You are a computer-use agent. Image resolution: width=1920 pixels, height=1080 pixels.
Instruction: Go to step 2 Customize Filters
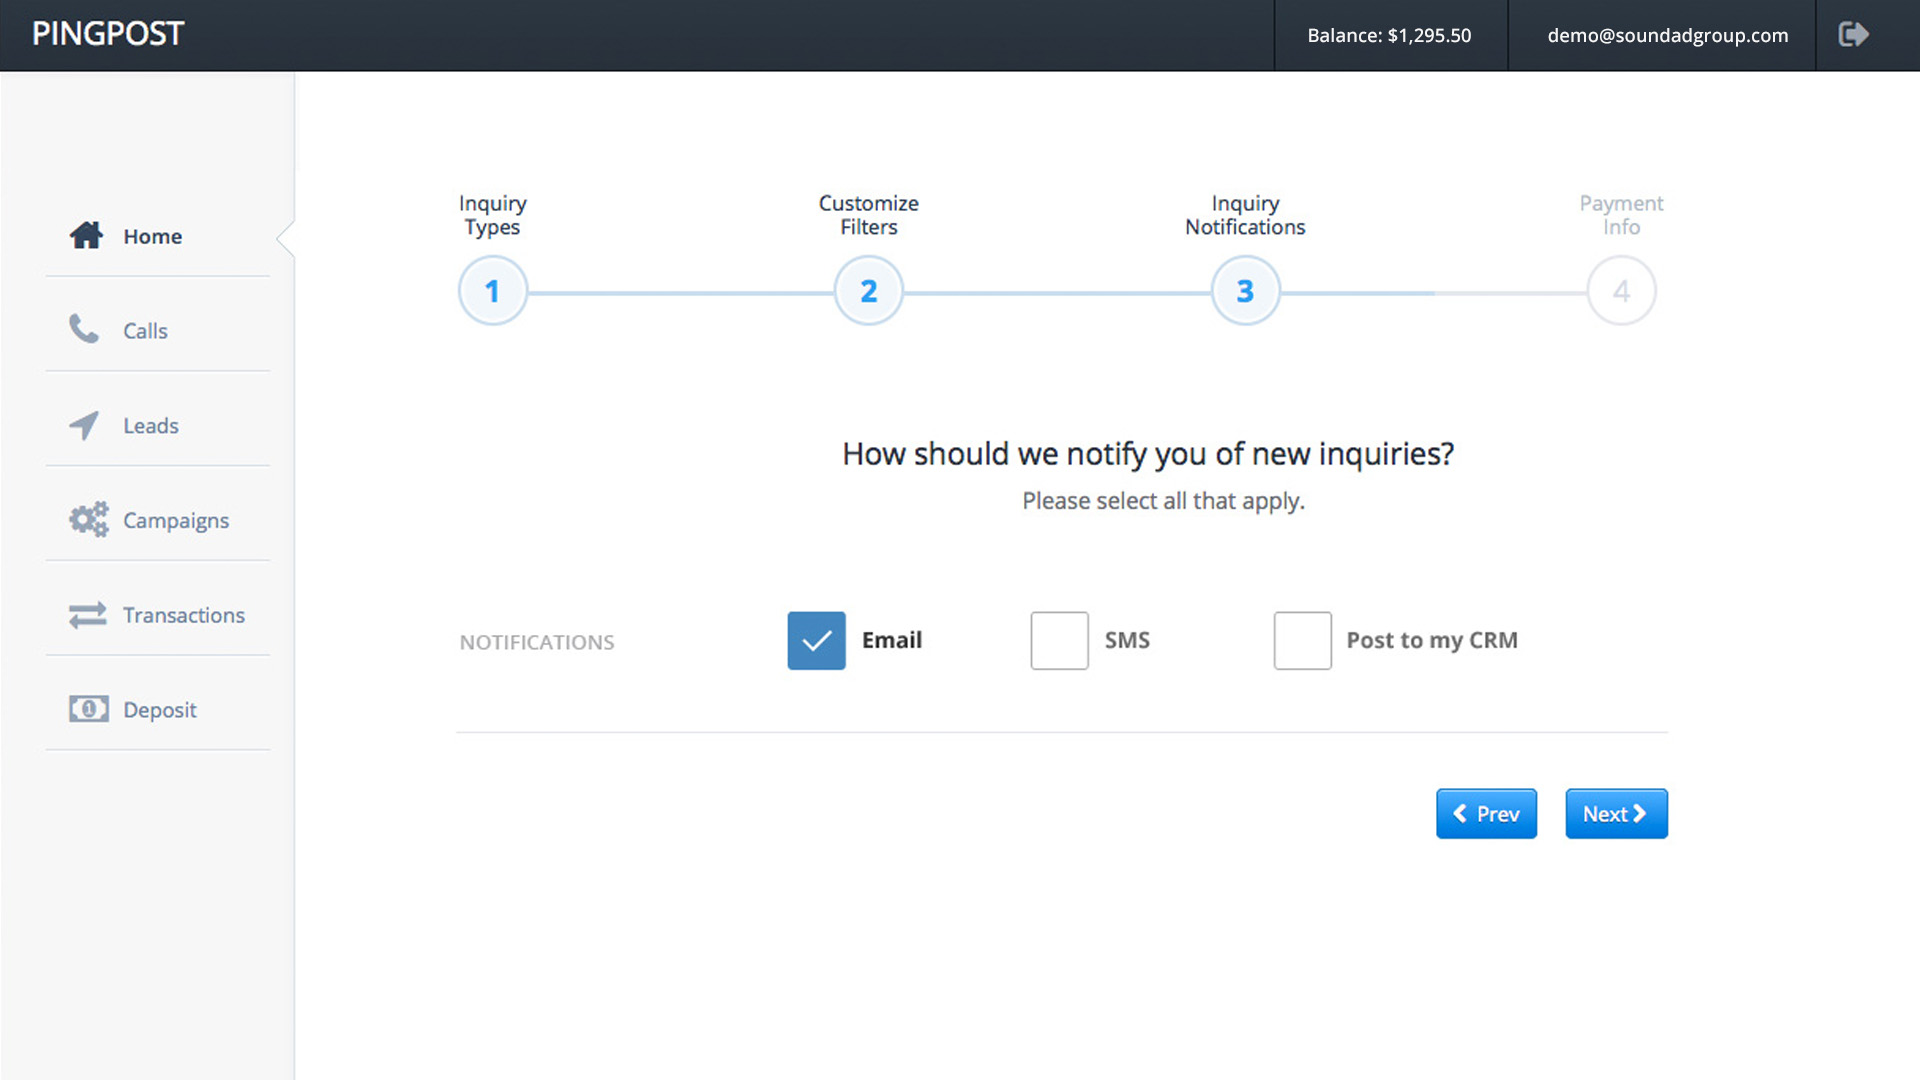[x=868, y=291]
